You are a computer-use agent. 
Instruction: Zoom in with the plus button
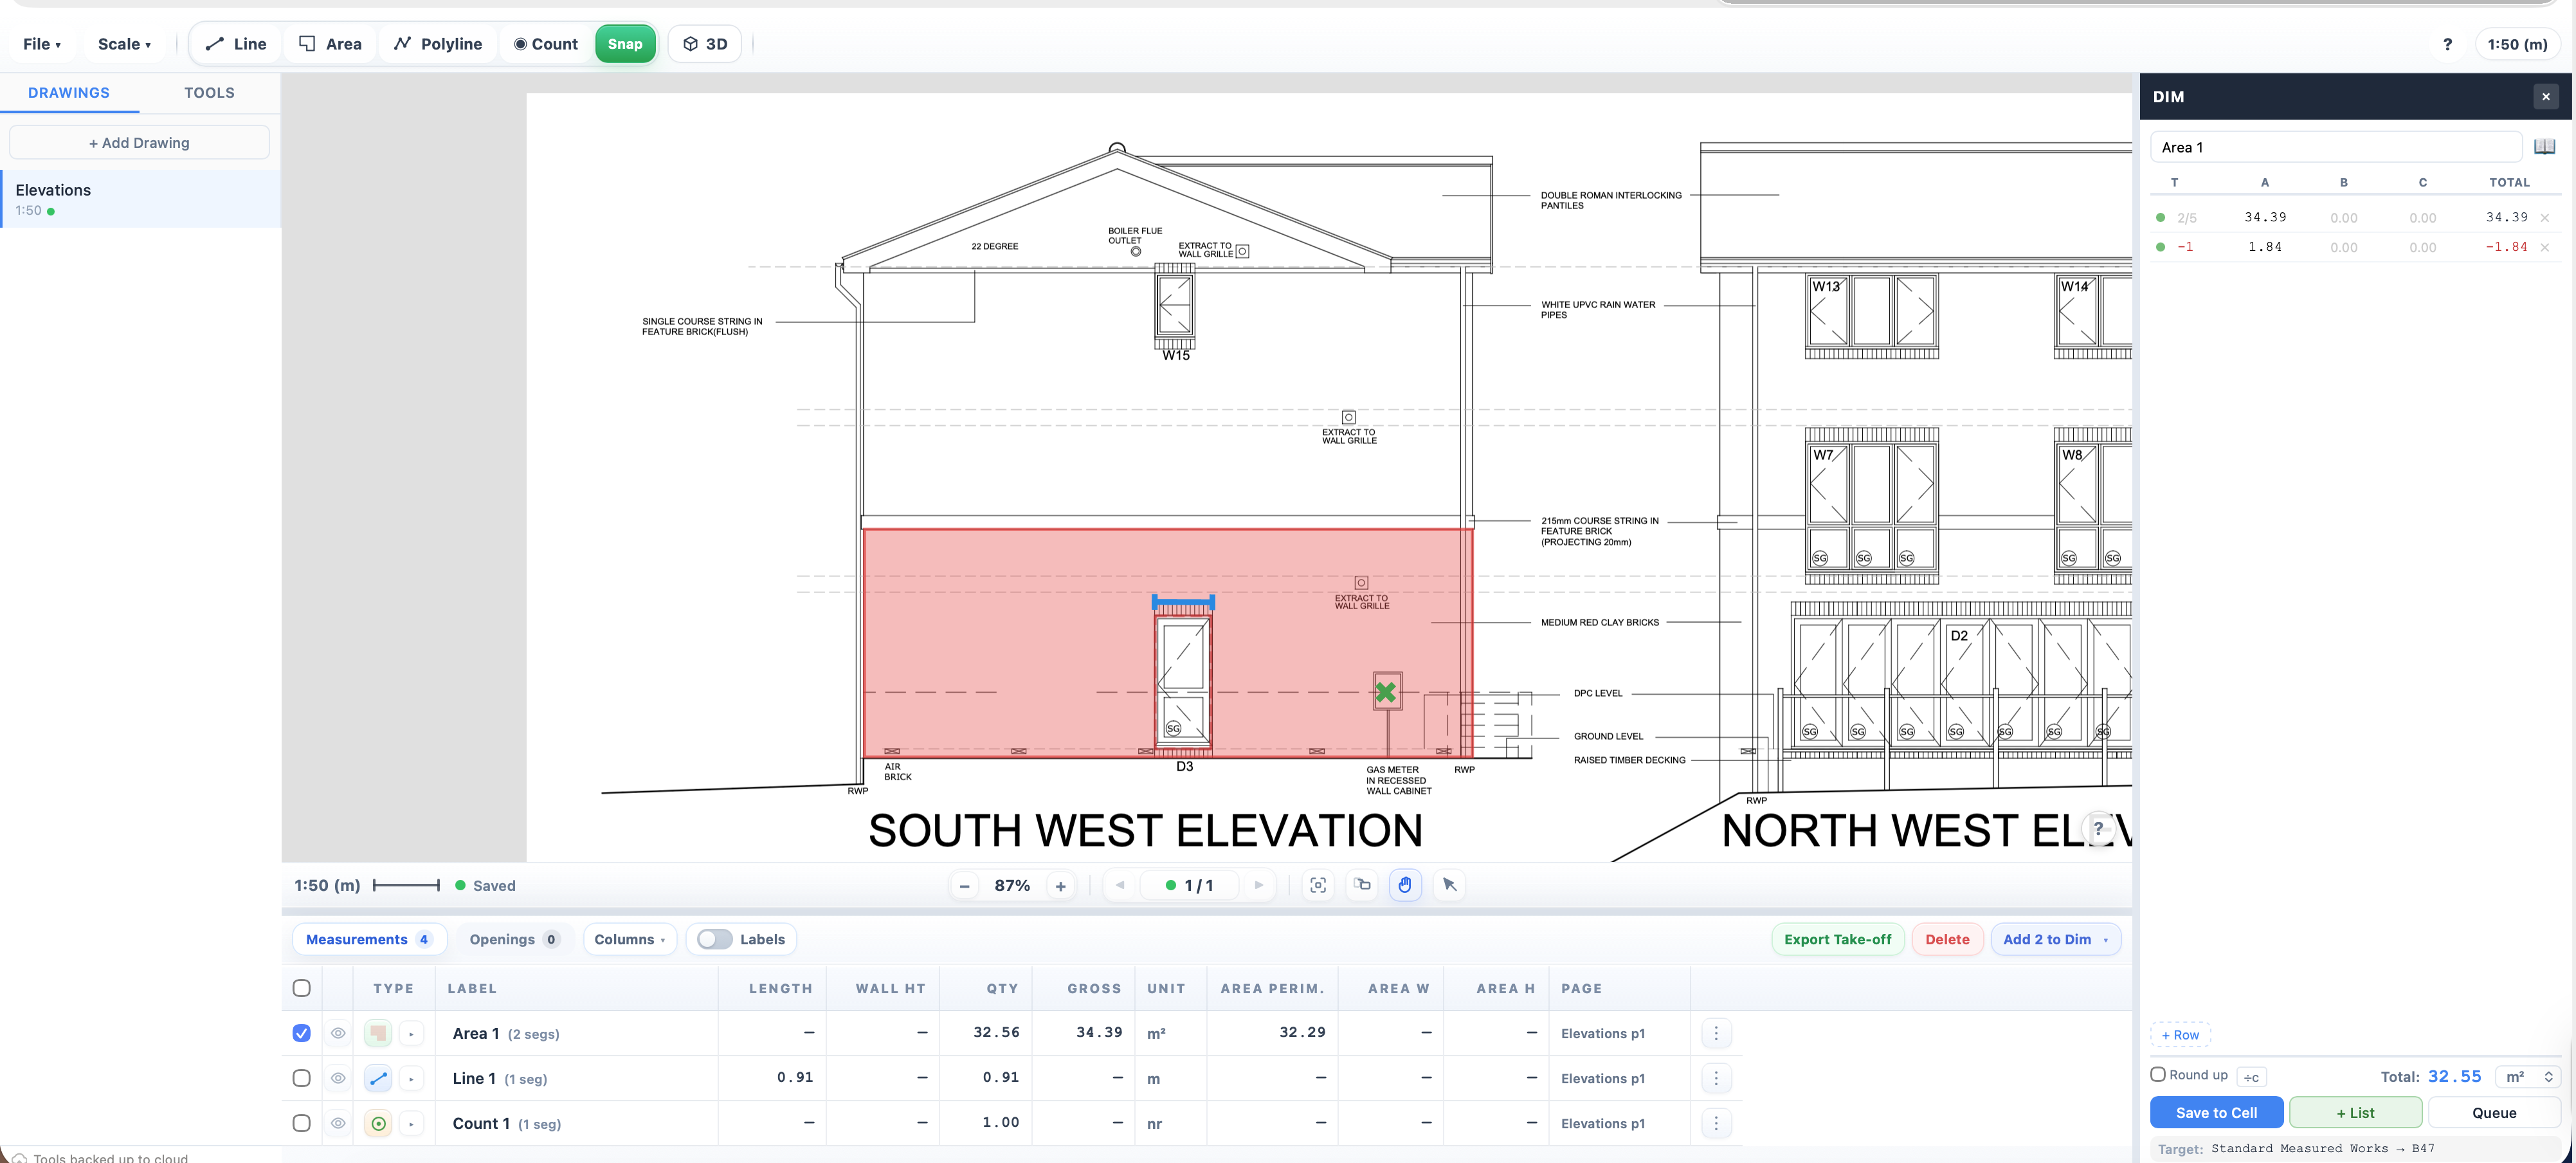pos(1060,886)
